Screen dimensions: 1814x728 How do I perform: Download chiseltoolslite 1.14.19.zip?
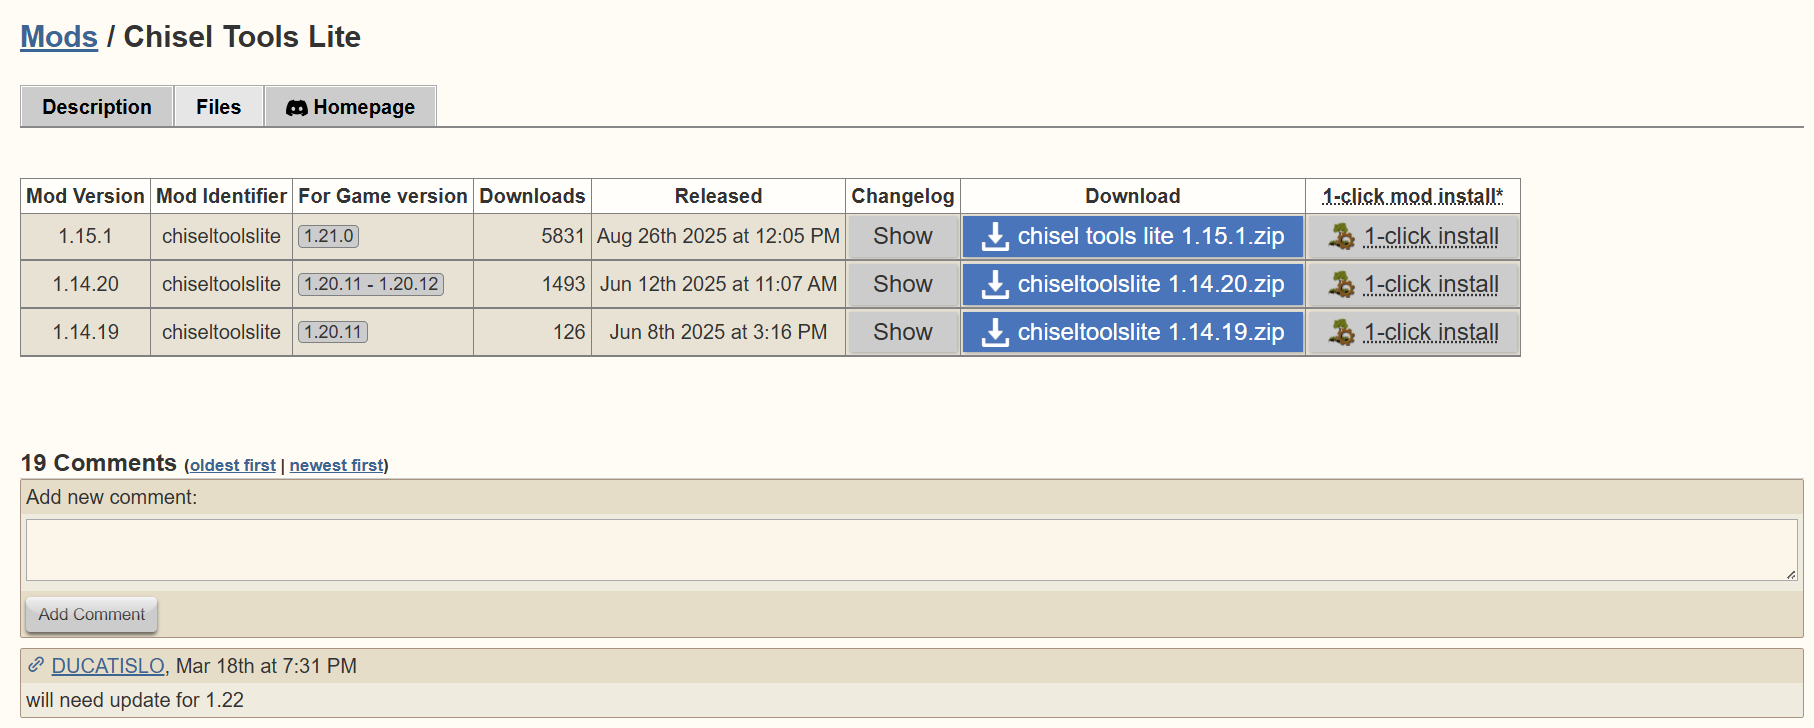(x=1133, y=333)
